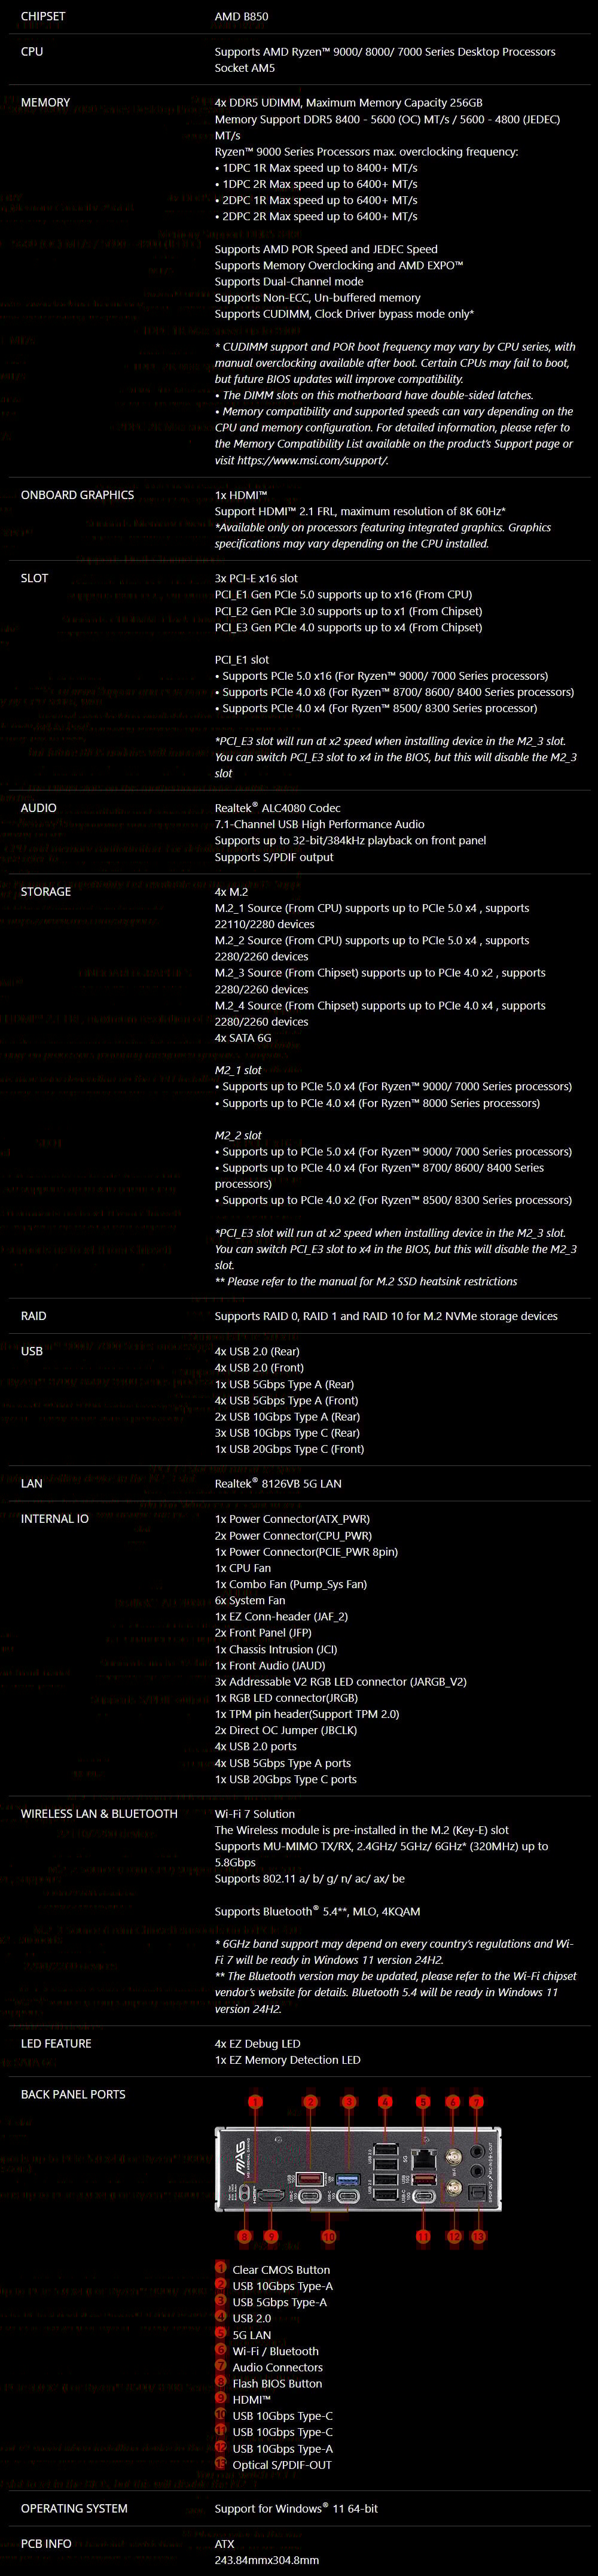598x2576 pixels.
Task: Click callout marker 13 below the optical port
Action: (x=478, y=2235)
